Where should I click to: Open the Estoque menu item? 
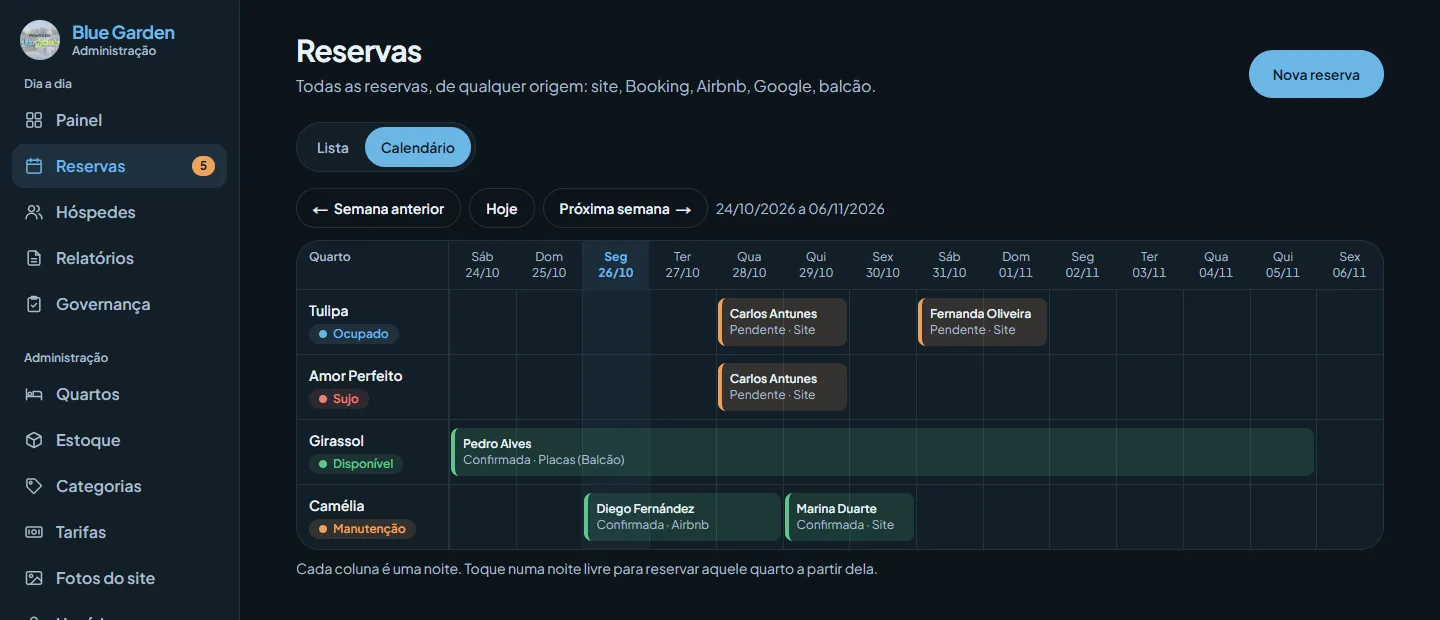tap(119, 440)
